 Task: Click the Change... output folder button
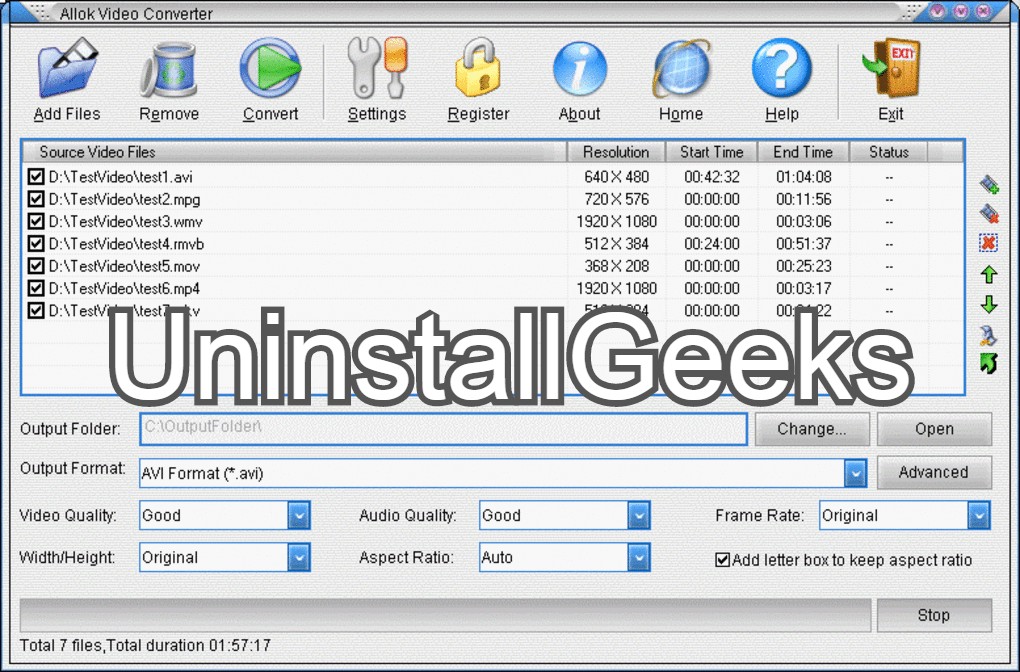pyautogui.click(x=812, y=429)
